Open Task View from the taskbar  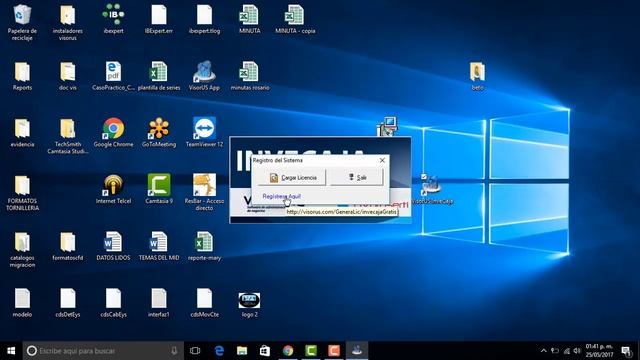point(195,351)
